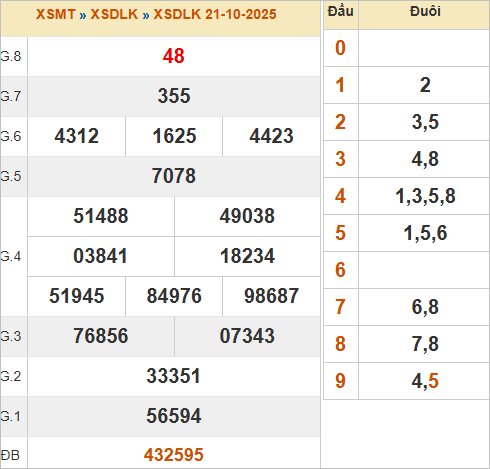Click the G.6 number 4312
Image resolution: width=490 pixels, height=469 pixels.
[77, 136]
